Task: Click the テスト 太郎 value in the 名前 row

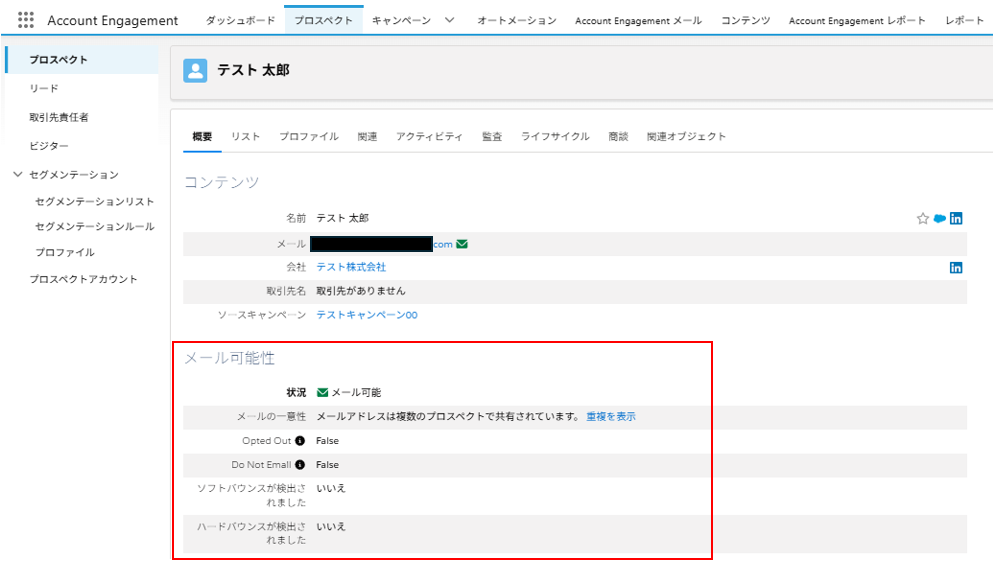Action: (x=342, y=218)
